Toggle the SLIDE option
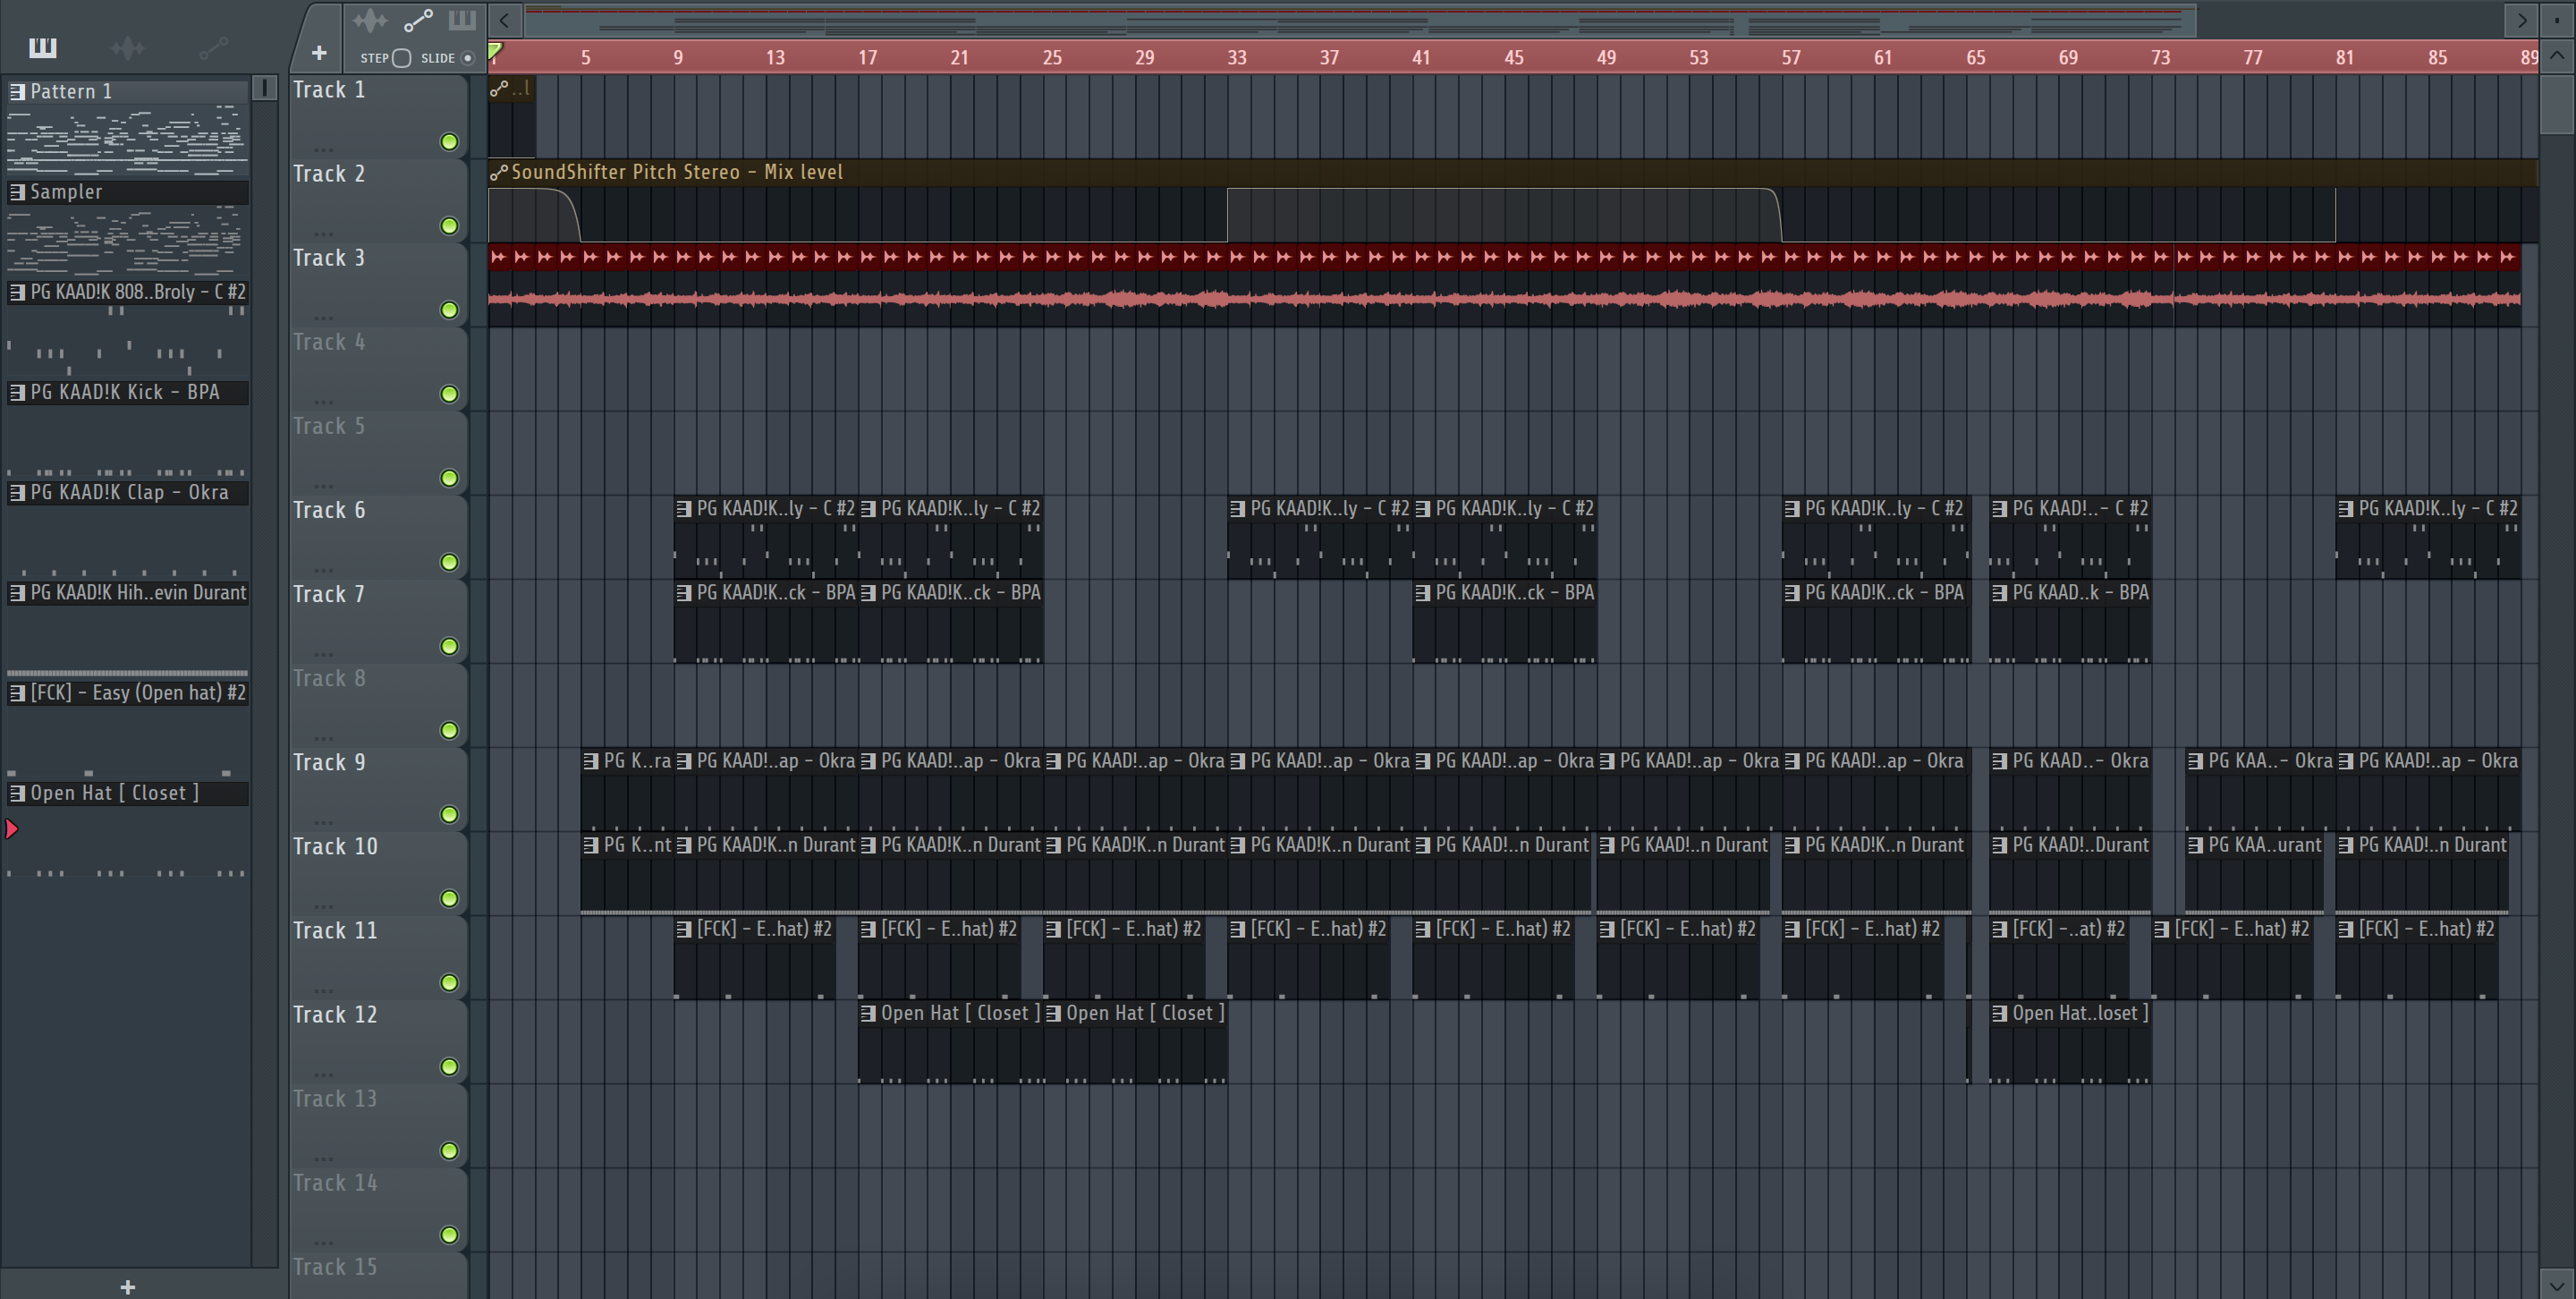The width and height of the screenshot is (2576, 1299). [x=466, y=58]
